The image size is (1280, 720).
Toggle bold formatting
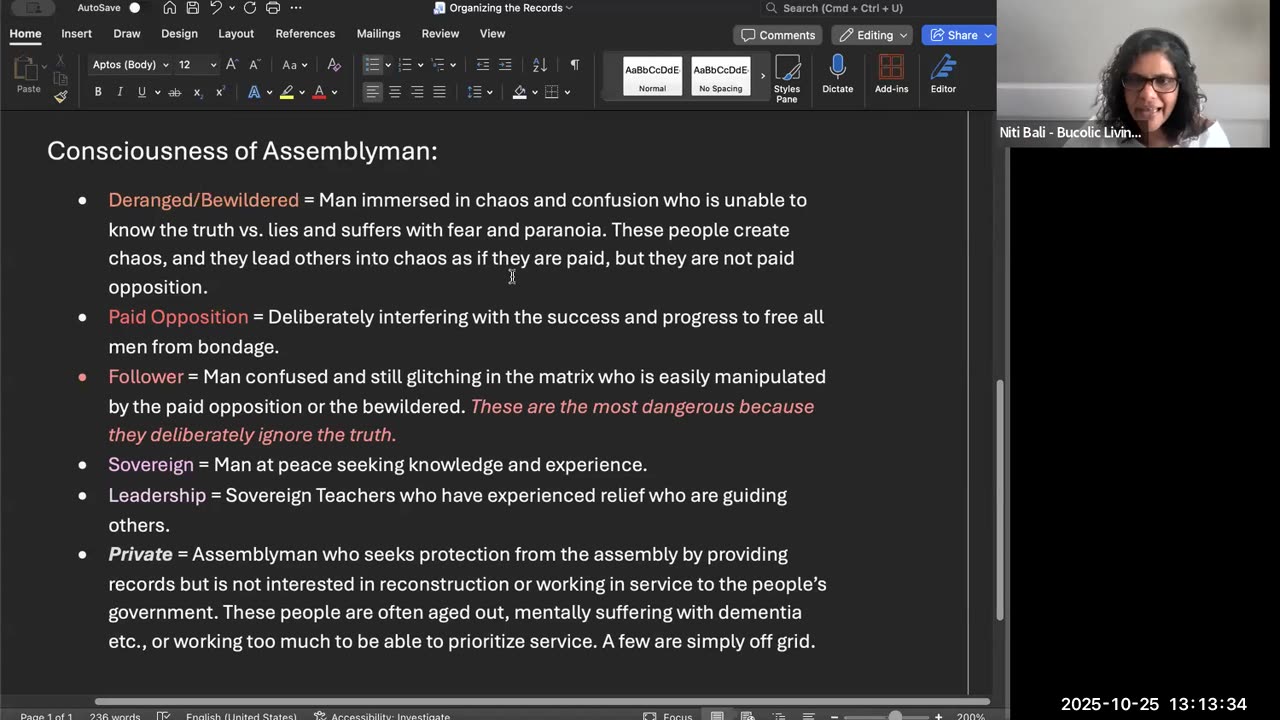click(x=98, y=92)
